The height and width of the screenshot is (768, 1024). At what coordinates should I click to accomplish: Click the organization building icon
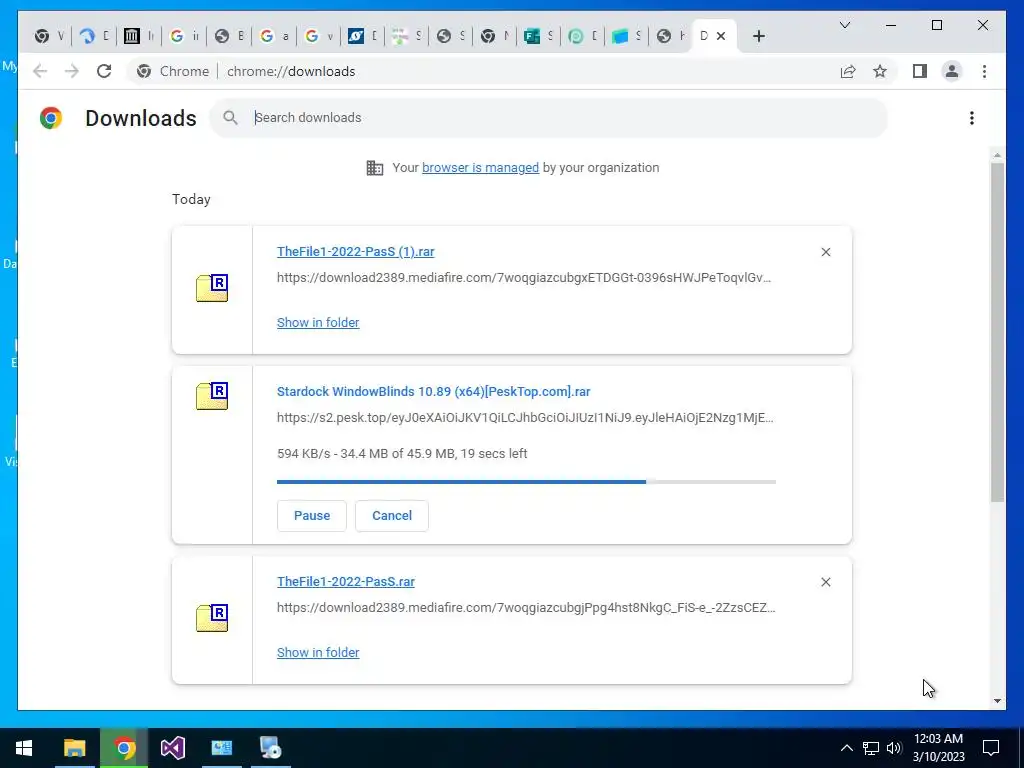375,168
